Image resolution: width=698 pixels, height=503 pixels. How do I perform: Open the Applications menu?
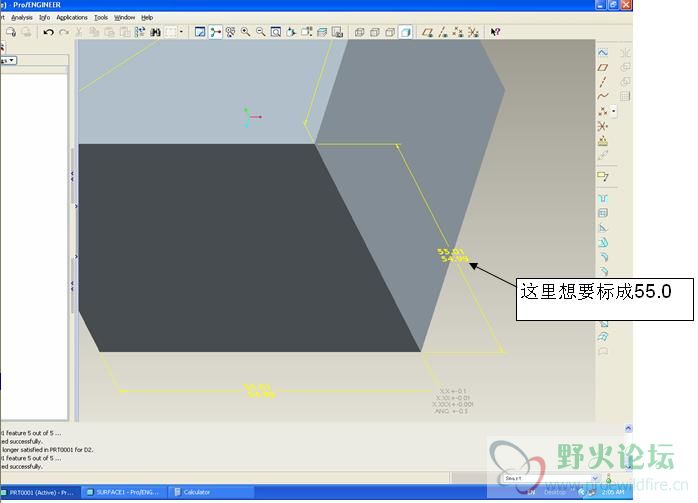tap(72, 17)
